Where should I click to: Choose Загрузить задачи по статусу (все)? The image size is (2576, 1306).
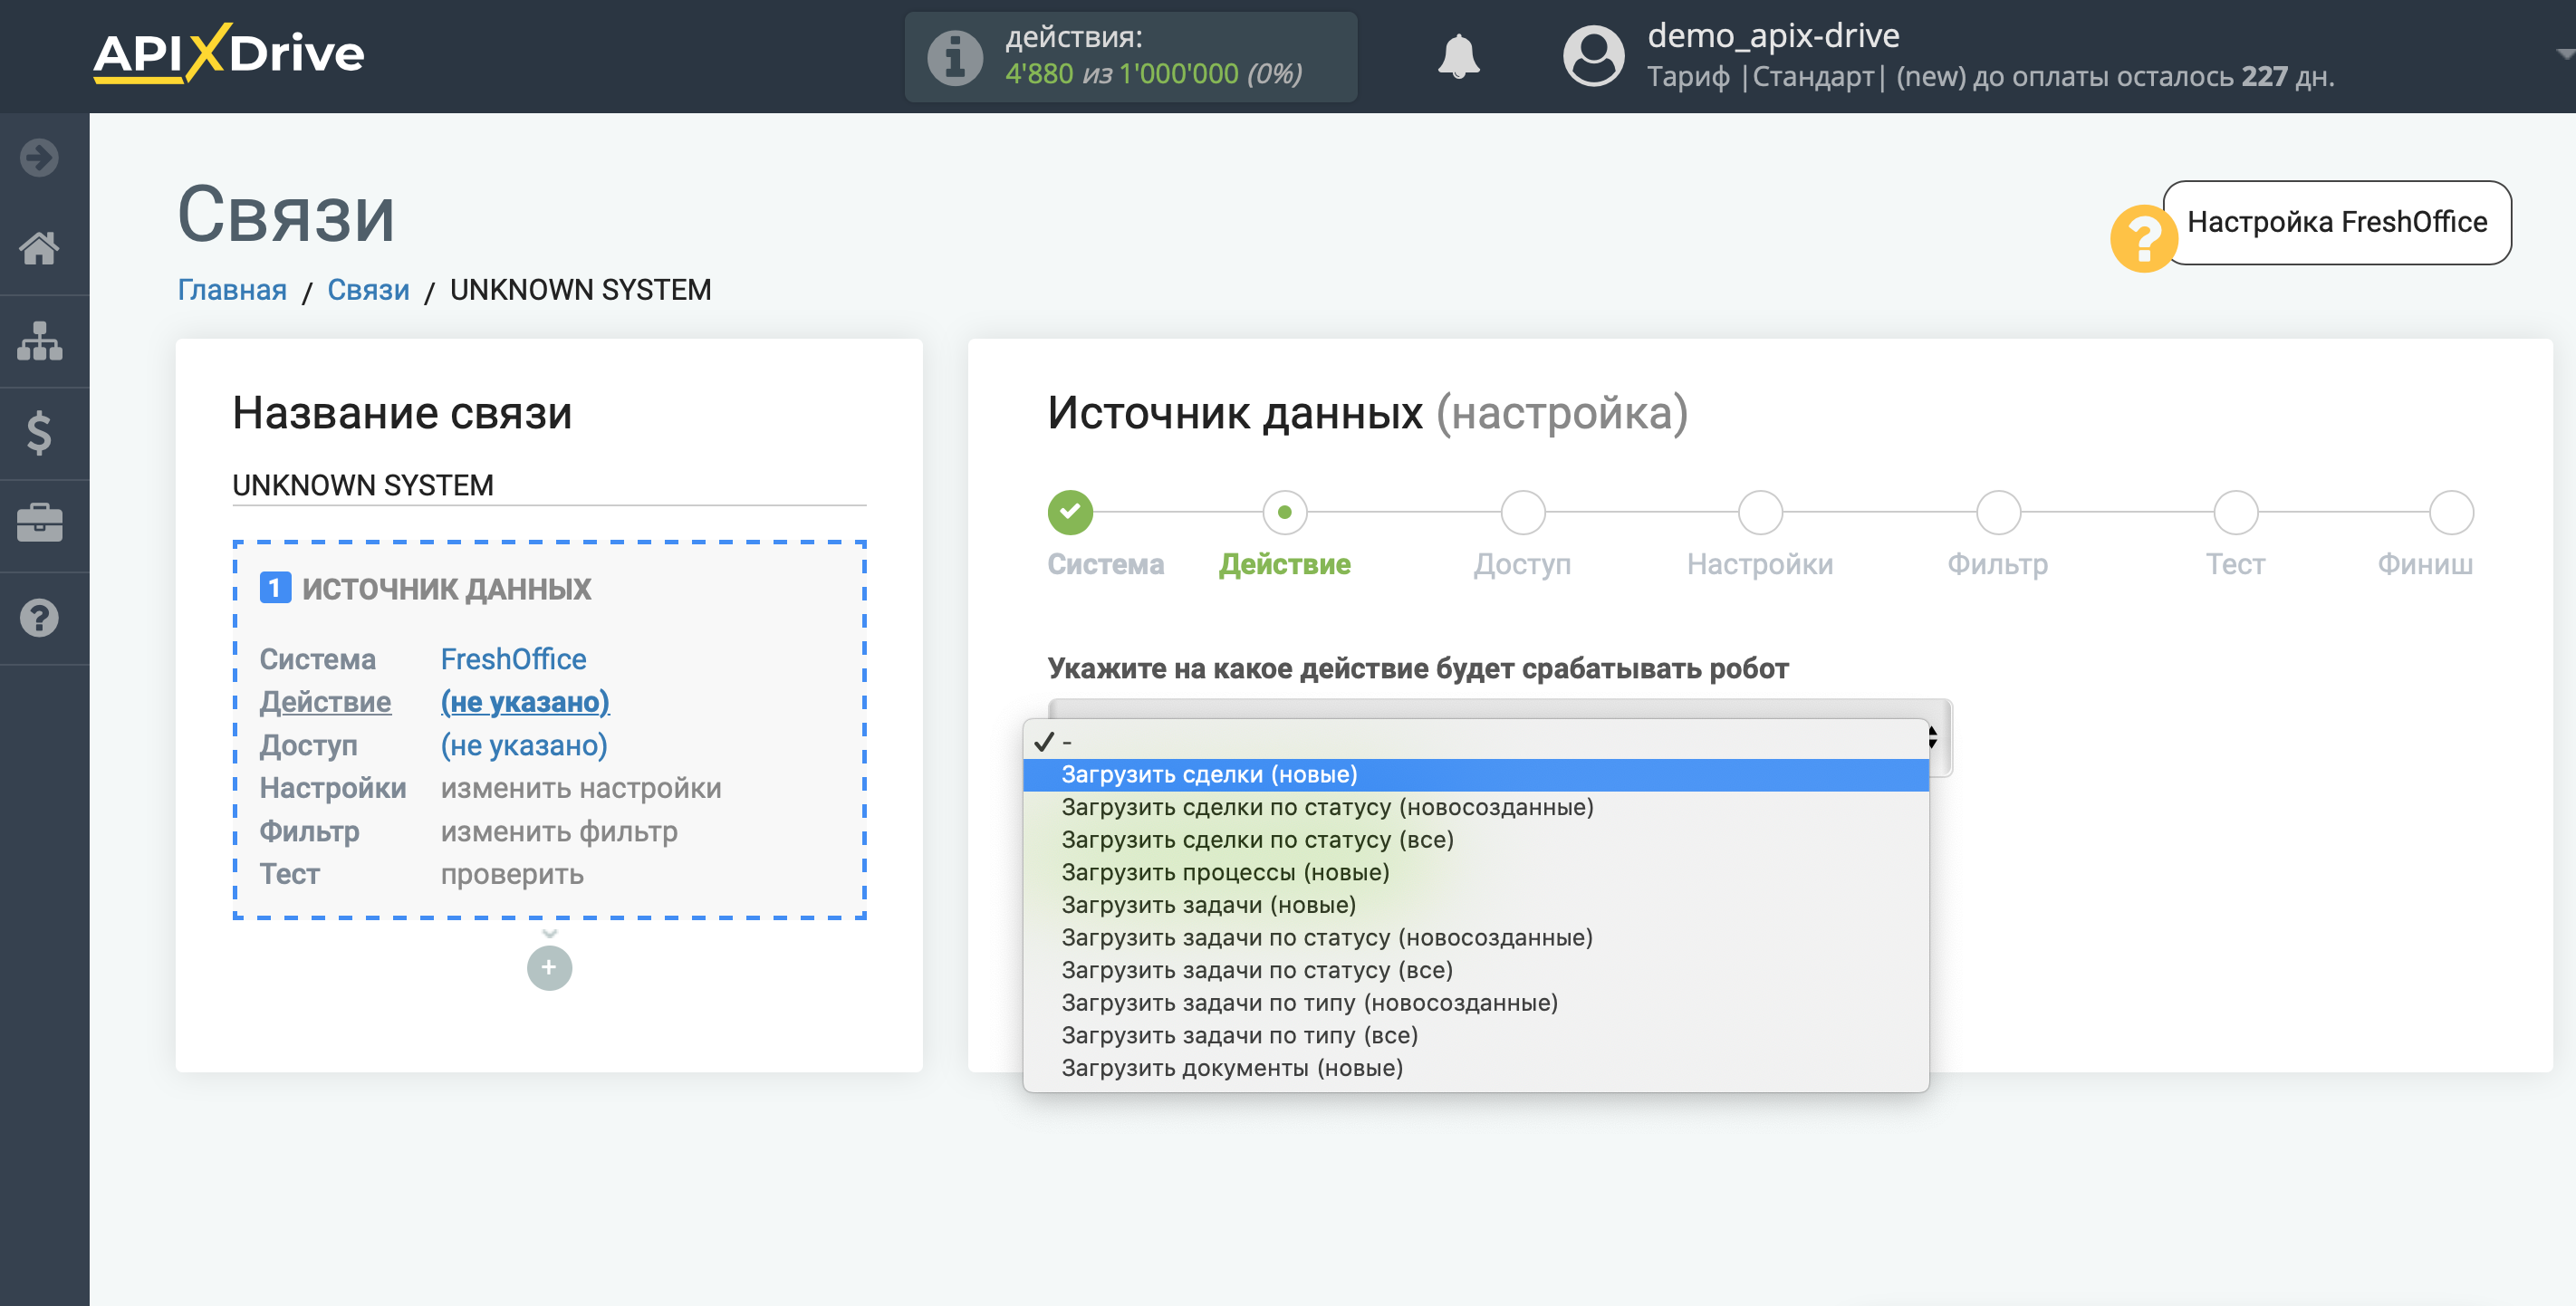1475,970
